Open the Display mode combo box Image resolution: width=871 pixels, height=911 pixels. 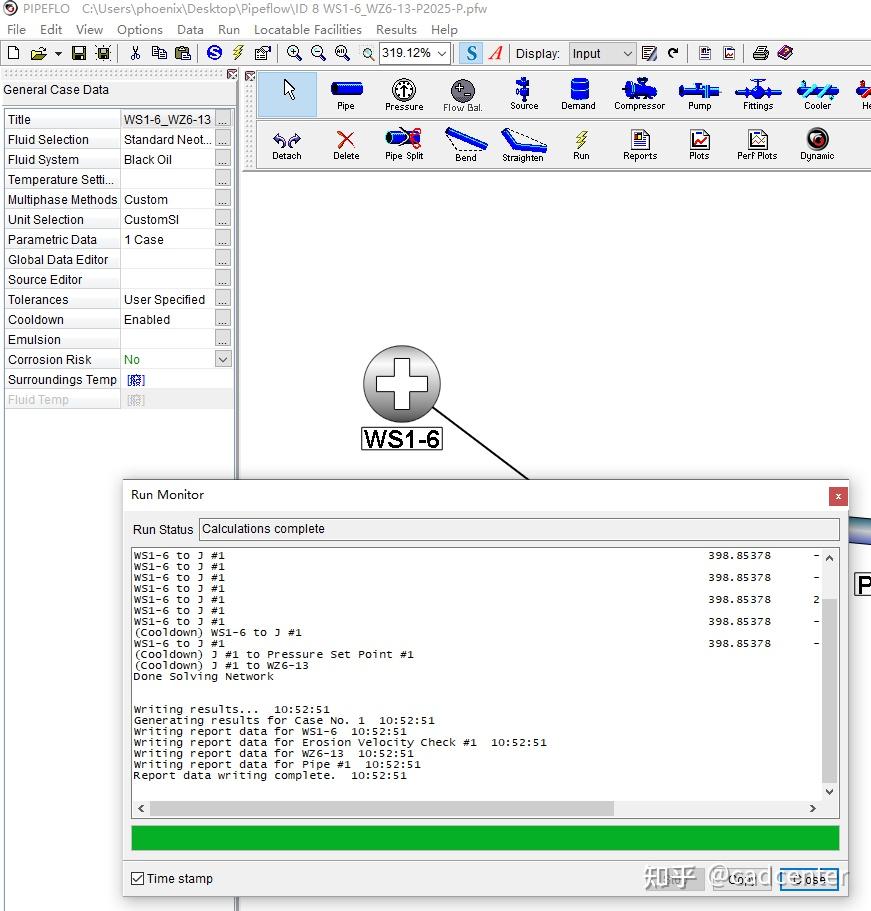(x=630, y=53)
